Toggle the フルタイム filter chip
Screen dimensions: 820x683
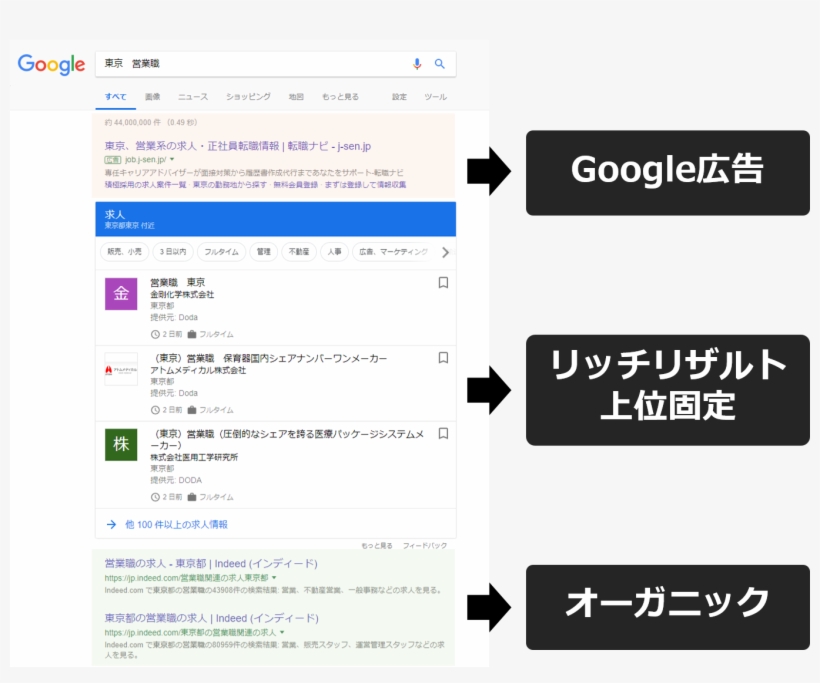point(223,252)
